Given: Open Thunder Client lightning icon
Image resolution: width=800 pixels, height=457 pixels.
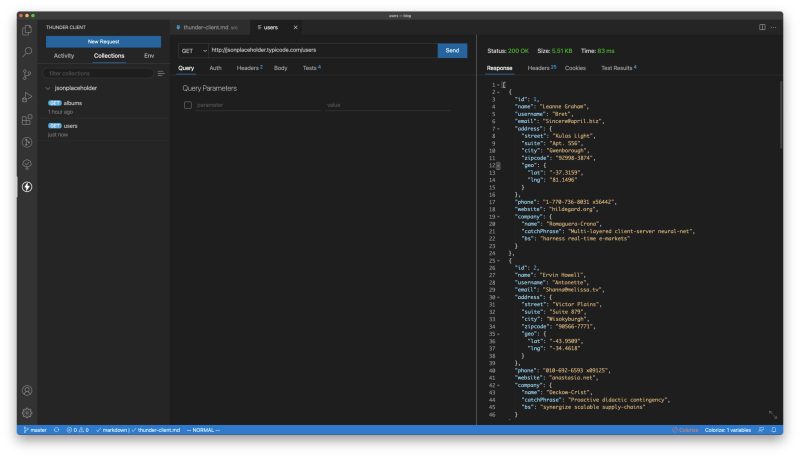Looking at the screenshot, I should (27, 187).
